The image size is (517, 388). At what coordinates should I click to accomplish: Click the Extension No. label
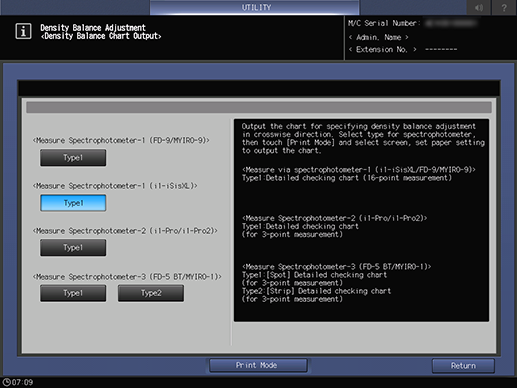click(382, 50)
